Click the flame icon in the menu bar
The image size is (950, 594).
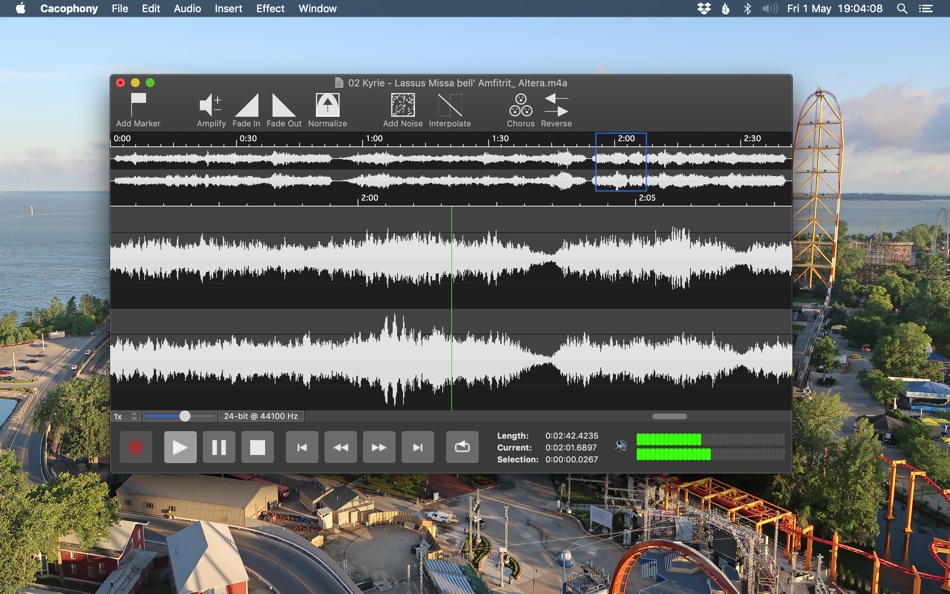[x=726, y=8]
